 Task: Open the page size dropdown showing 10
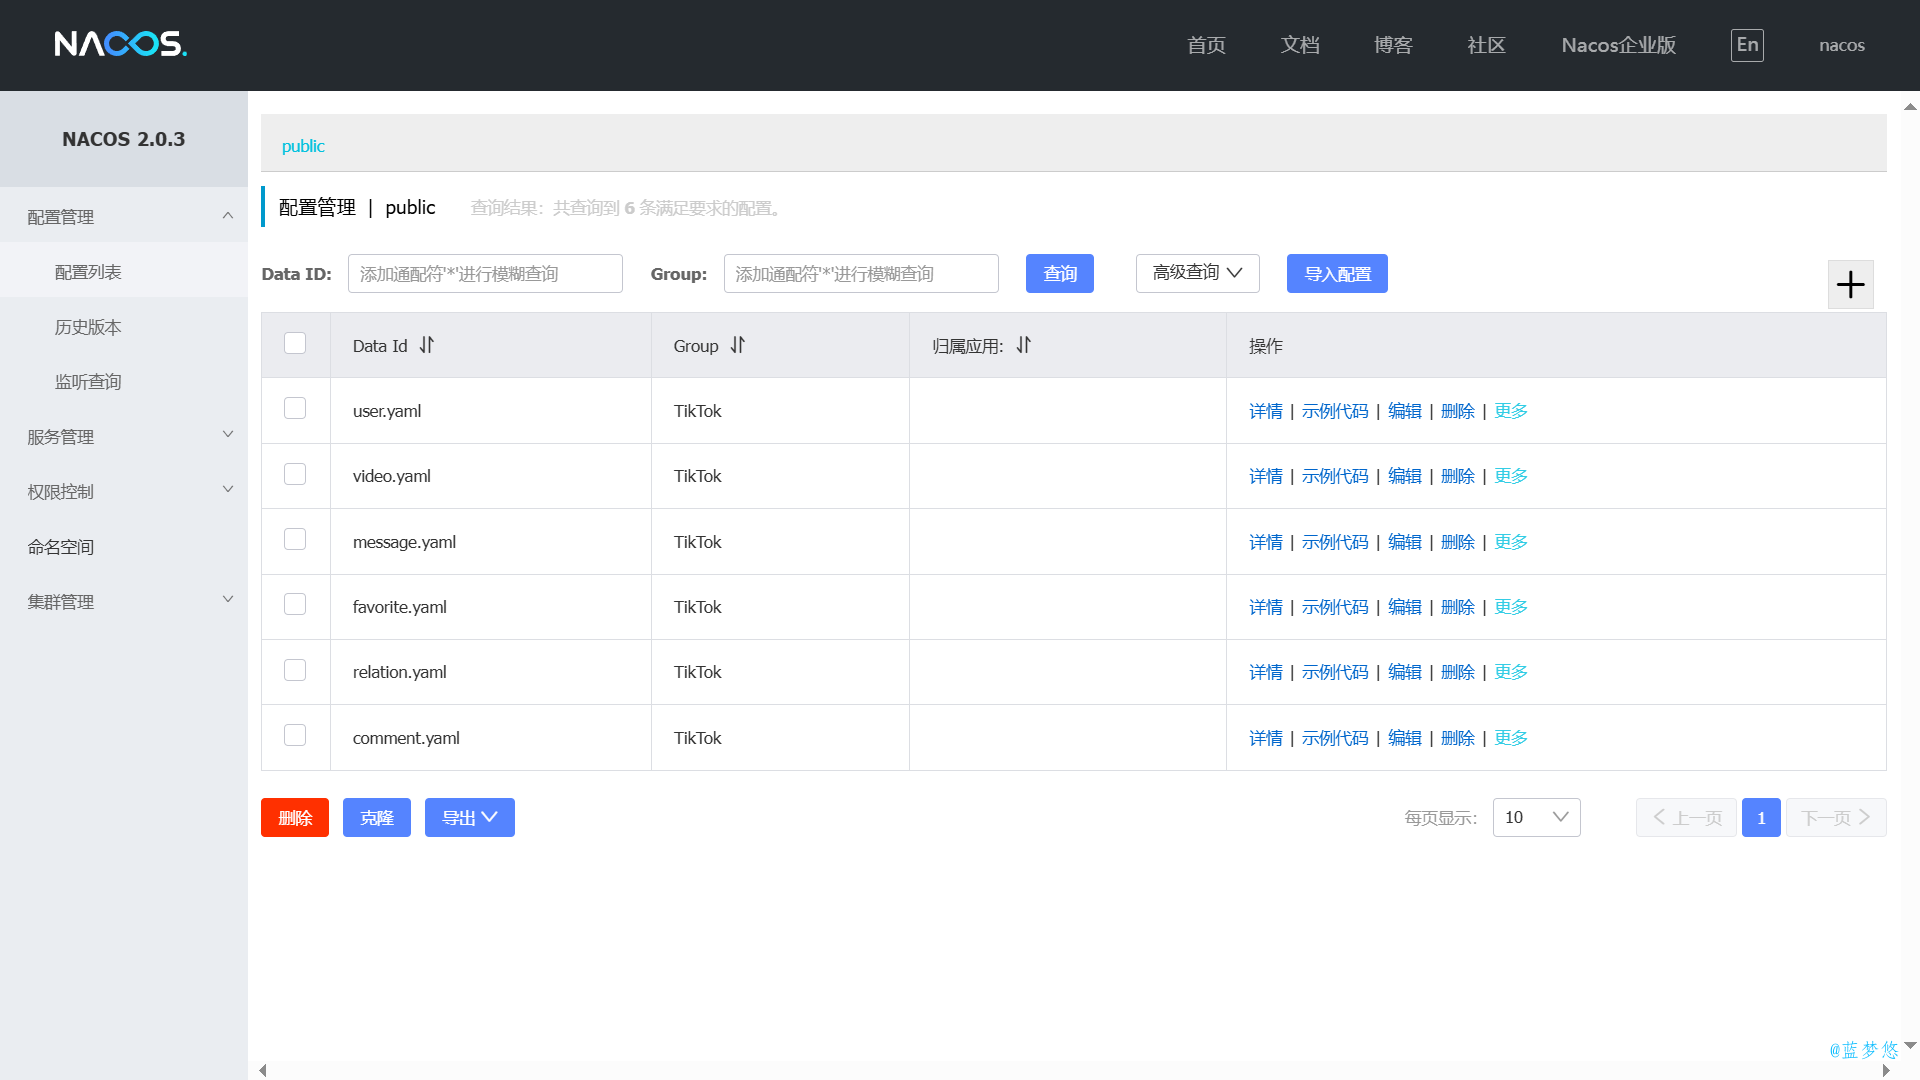point(1536,817)
